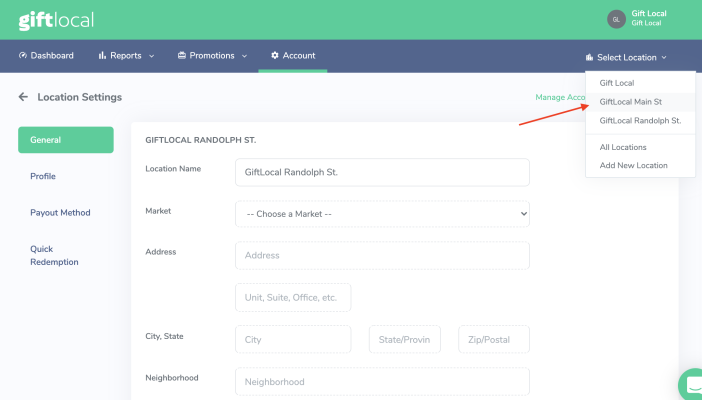Click the Dashboard gauge icon

[23, 56]
